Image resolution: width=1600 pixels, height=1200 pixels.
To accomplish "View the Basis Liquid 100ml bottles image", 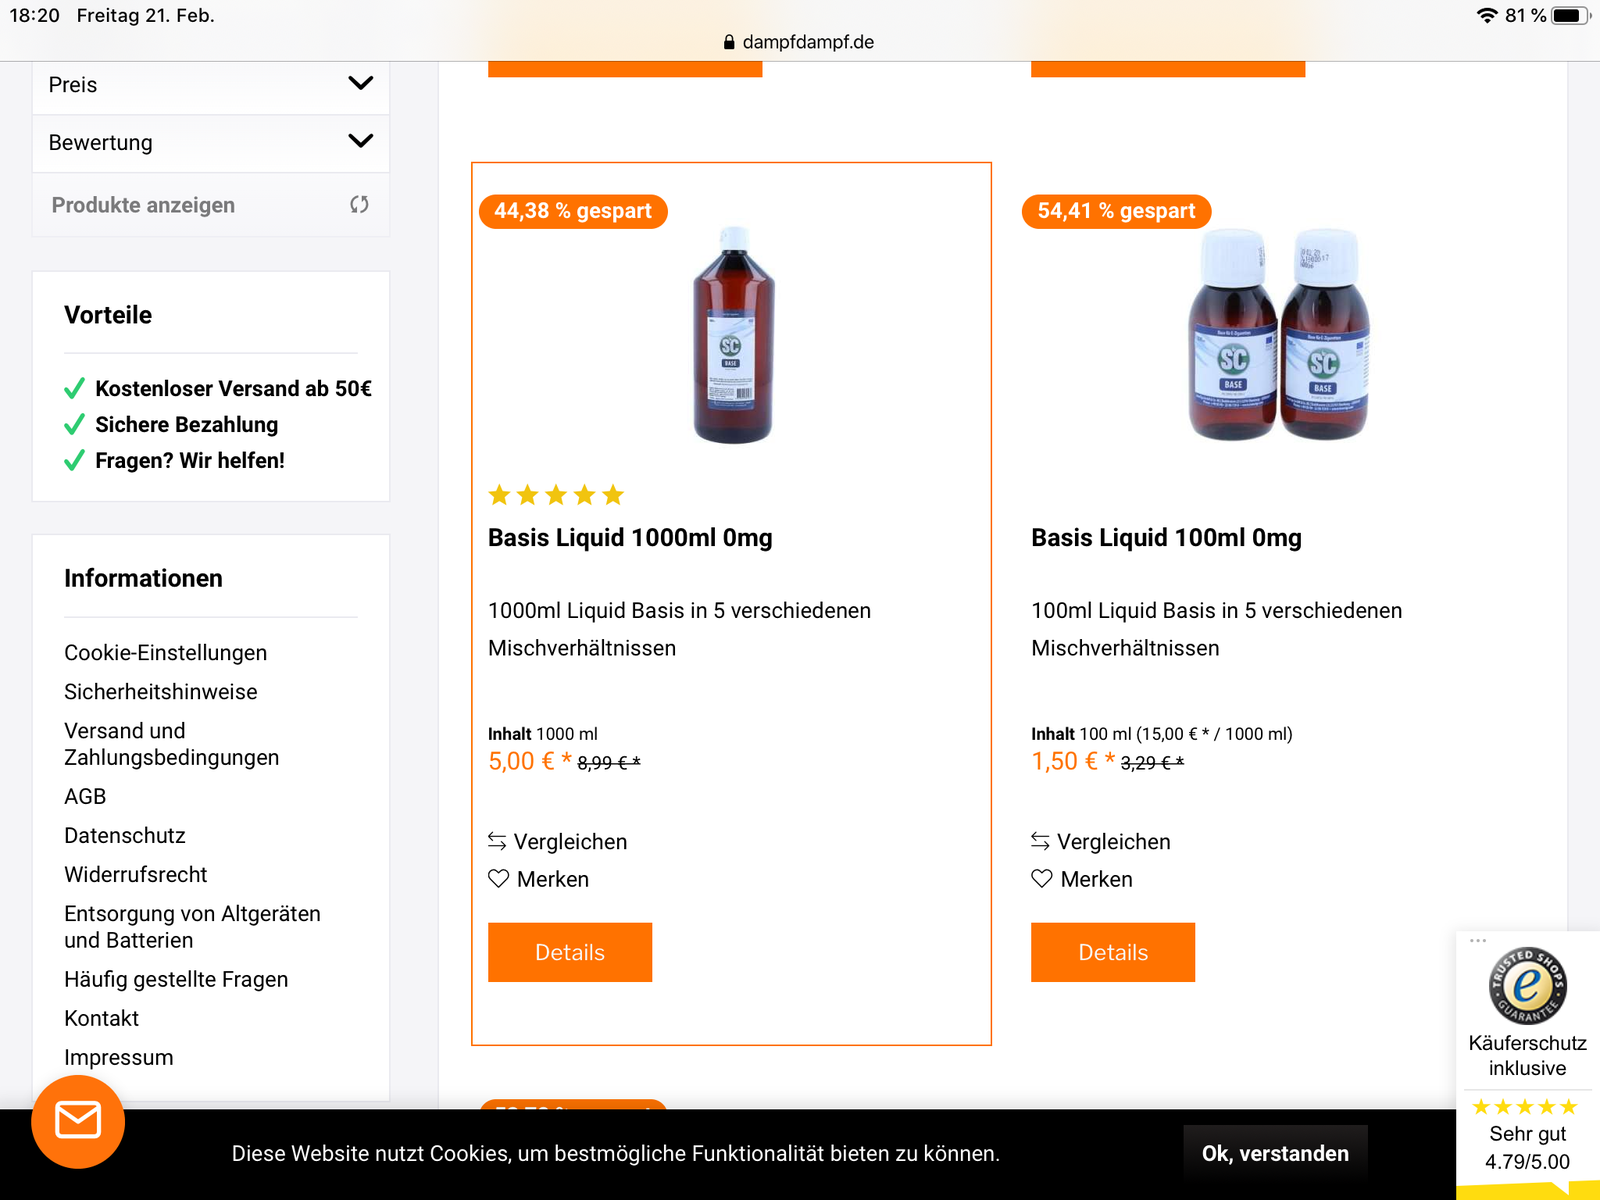I will 1278,335.
